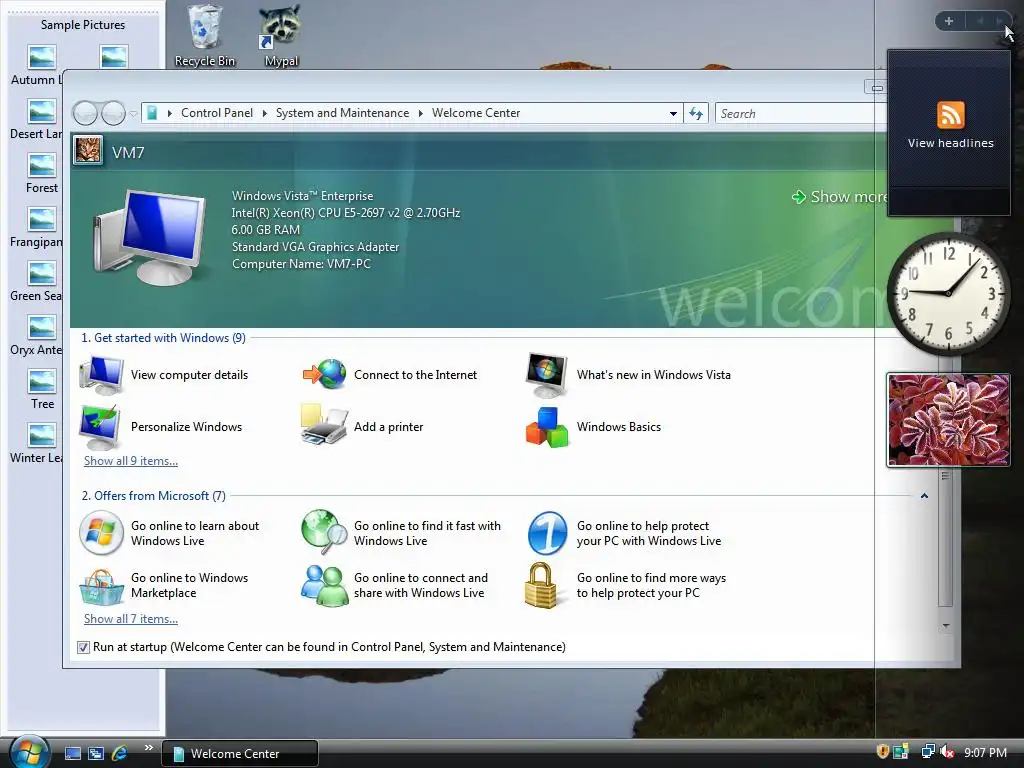Select the Personalize Windows icon
The width and height of the screenshot is (1024, 768).
(99, 427)
